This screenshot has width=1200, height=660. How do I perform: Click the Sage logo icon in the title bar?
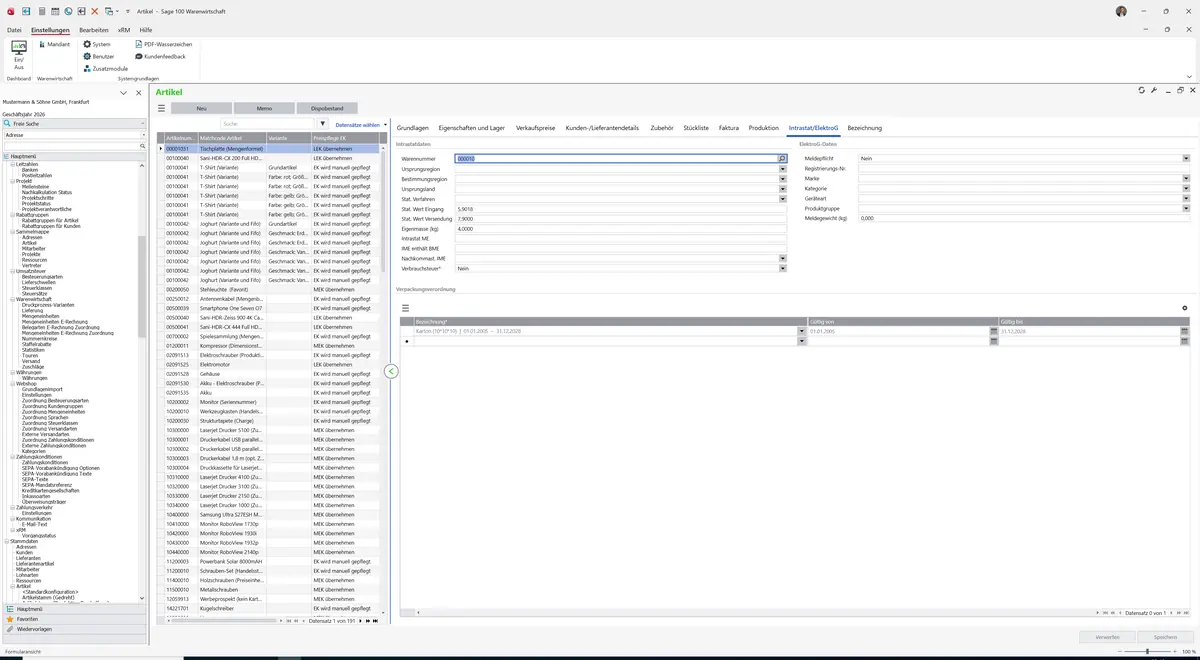pyautogui.click(x=11, y=11)
